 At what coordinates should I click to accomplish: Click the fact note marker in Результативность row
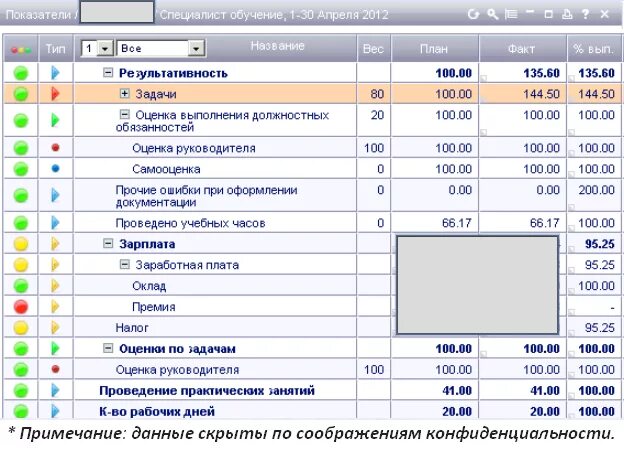[x=484, y=78]
